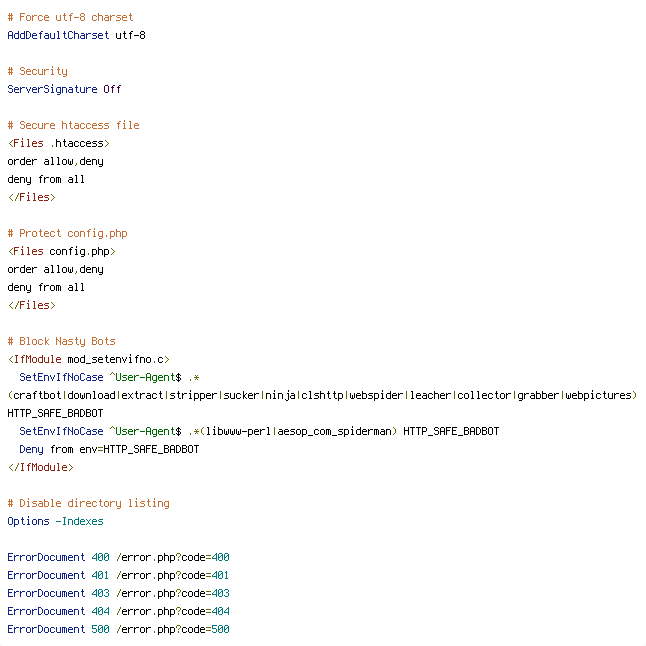
Task: Click the ErrorDocument 403 line
Action: pos(118,594)
